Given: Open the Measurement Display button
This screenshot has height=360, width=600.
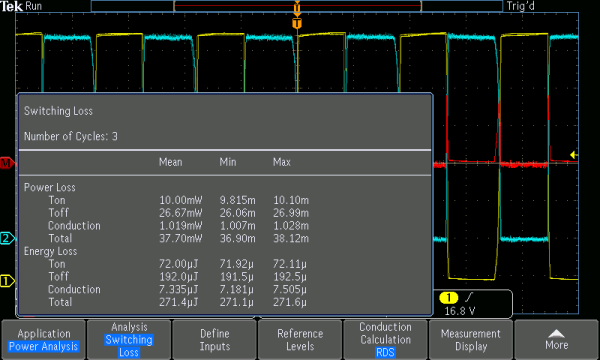Looking at the screenshot, I should (x=471, y=340).
